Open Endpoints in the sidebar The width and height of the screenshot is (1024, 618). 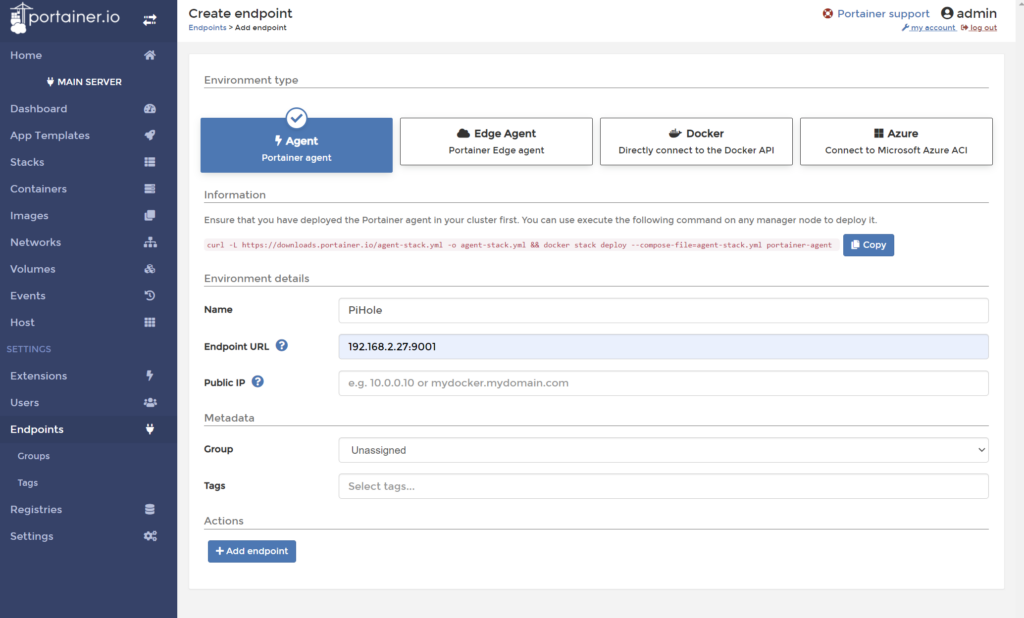pos(88,429)
